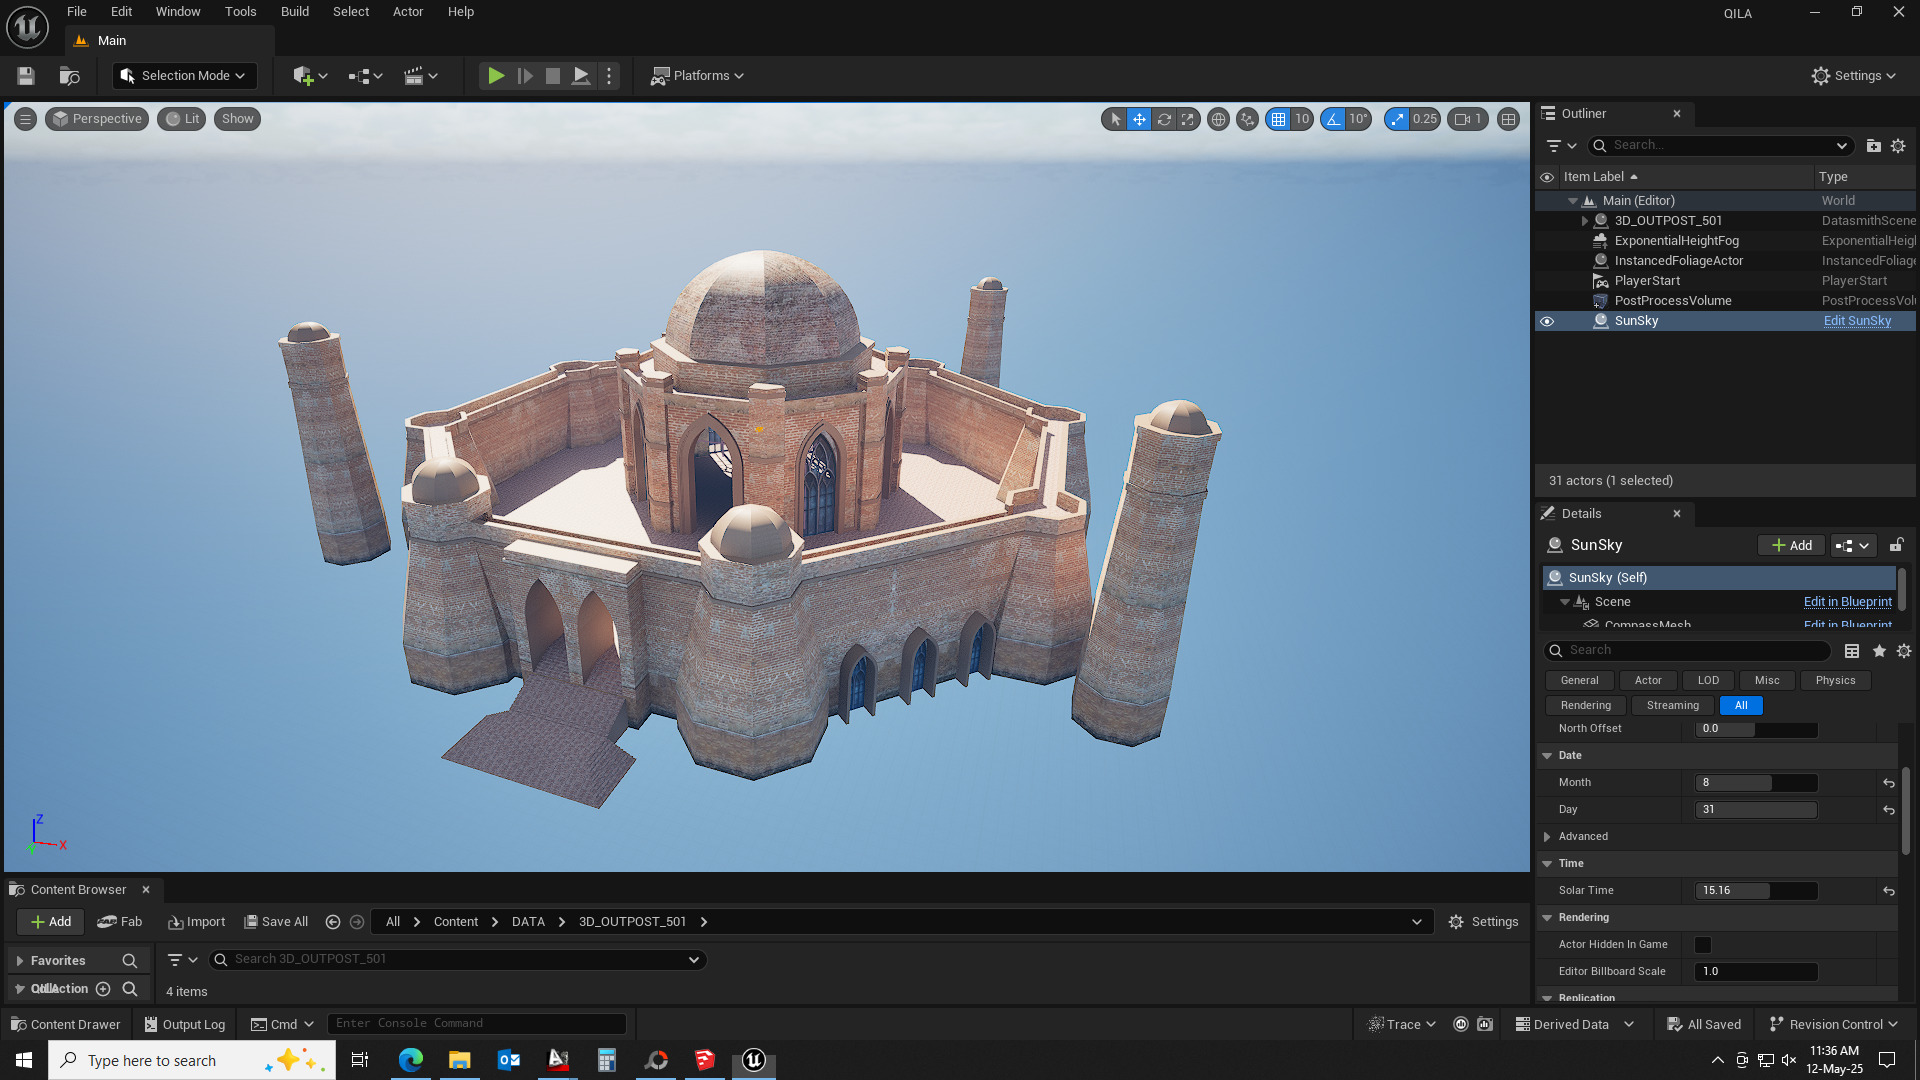Toggle rotation angle snapping
1920x1080 pixels.
(x=1333, y=119)
